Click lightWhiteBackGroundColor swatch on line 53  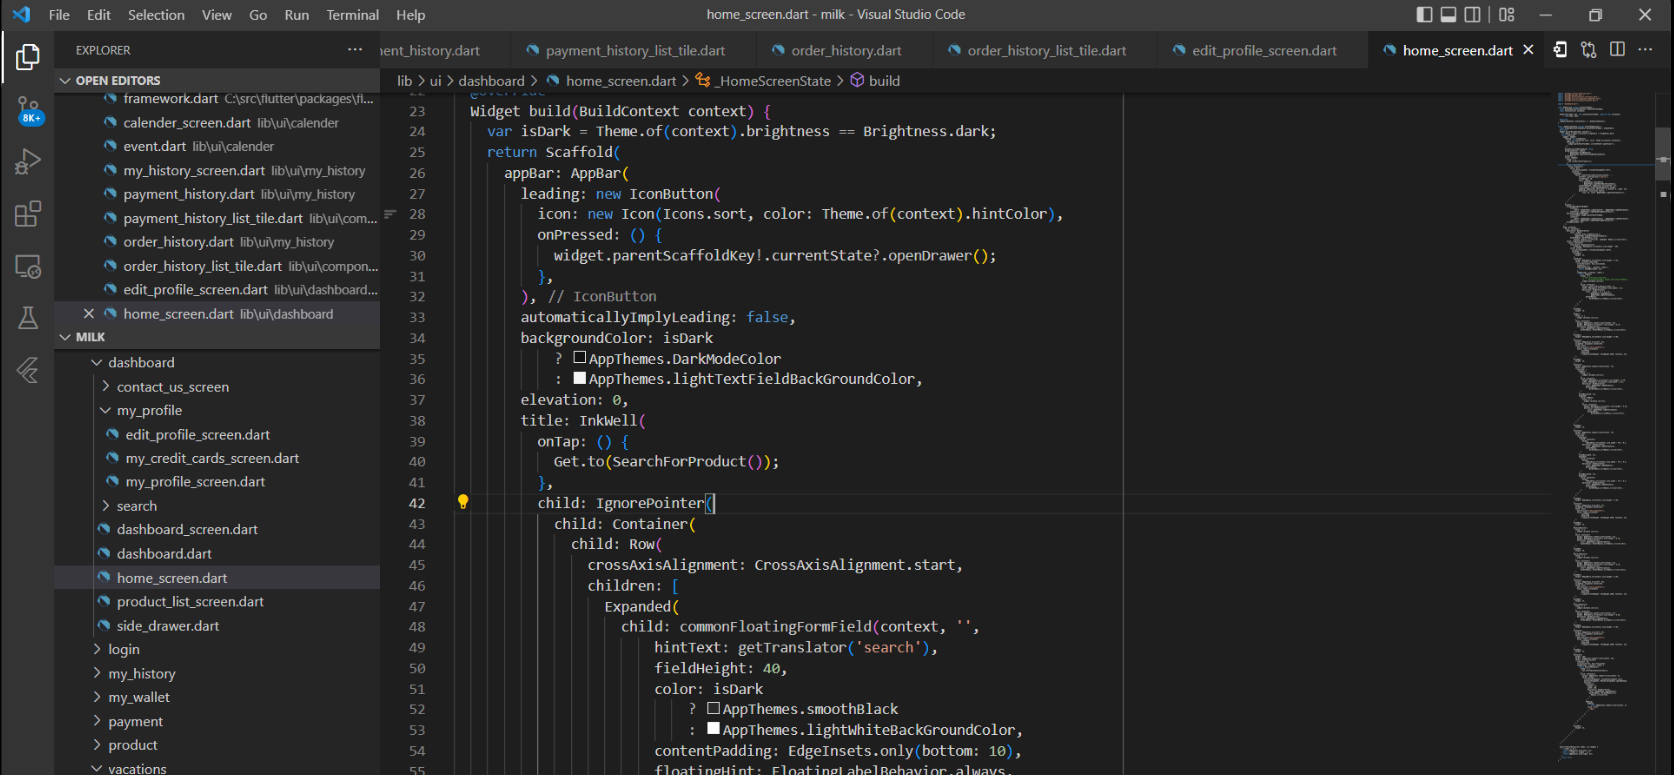click(x=713, y=730)
